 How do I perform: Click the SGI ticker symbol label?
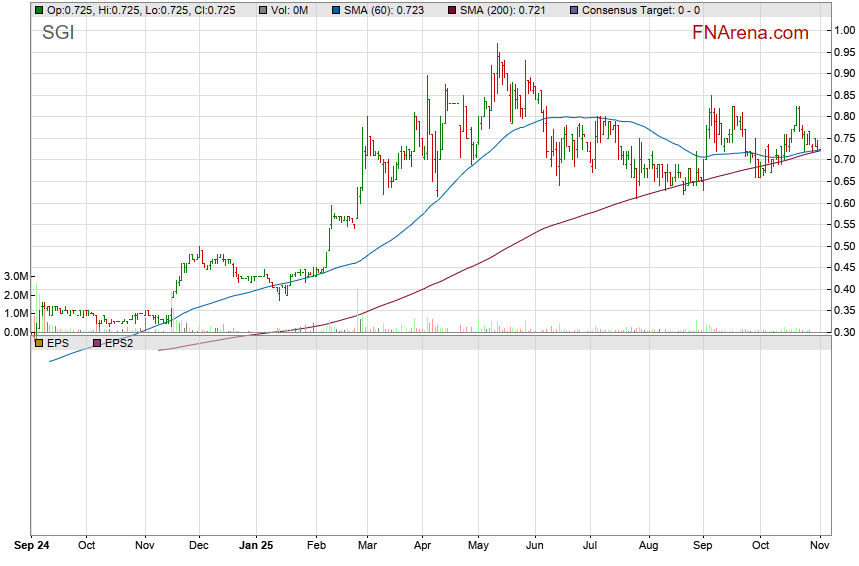57,34
